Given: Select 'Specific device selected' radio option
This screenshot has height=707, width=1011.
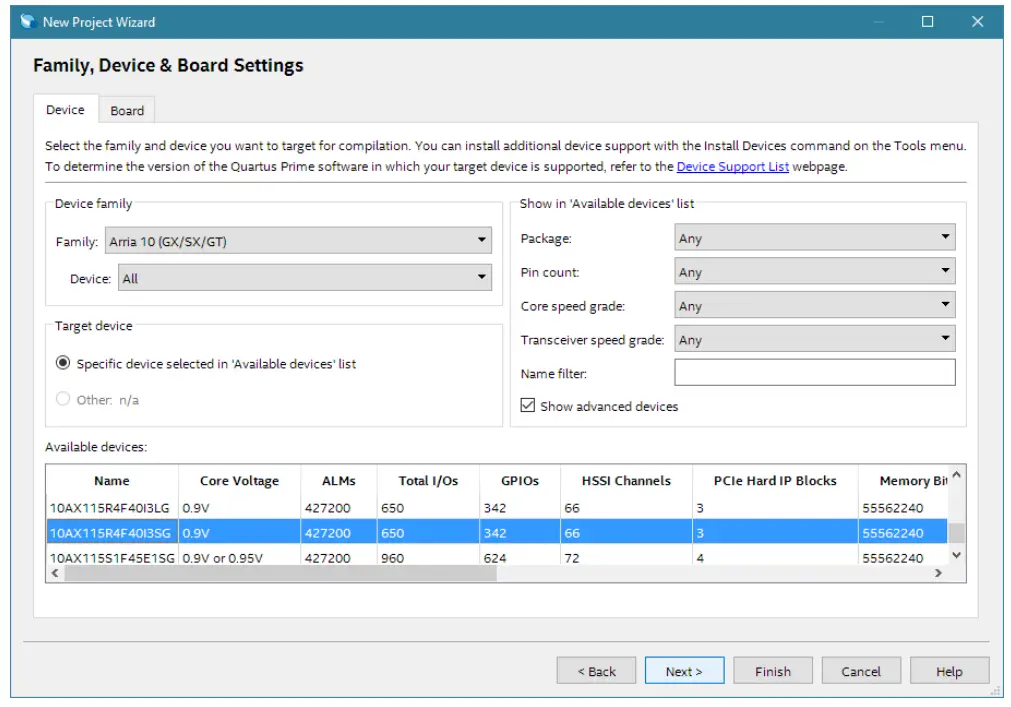Looking at the screenshot, I should [63, 364].
